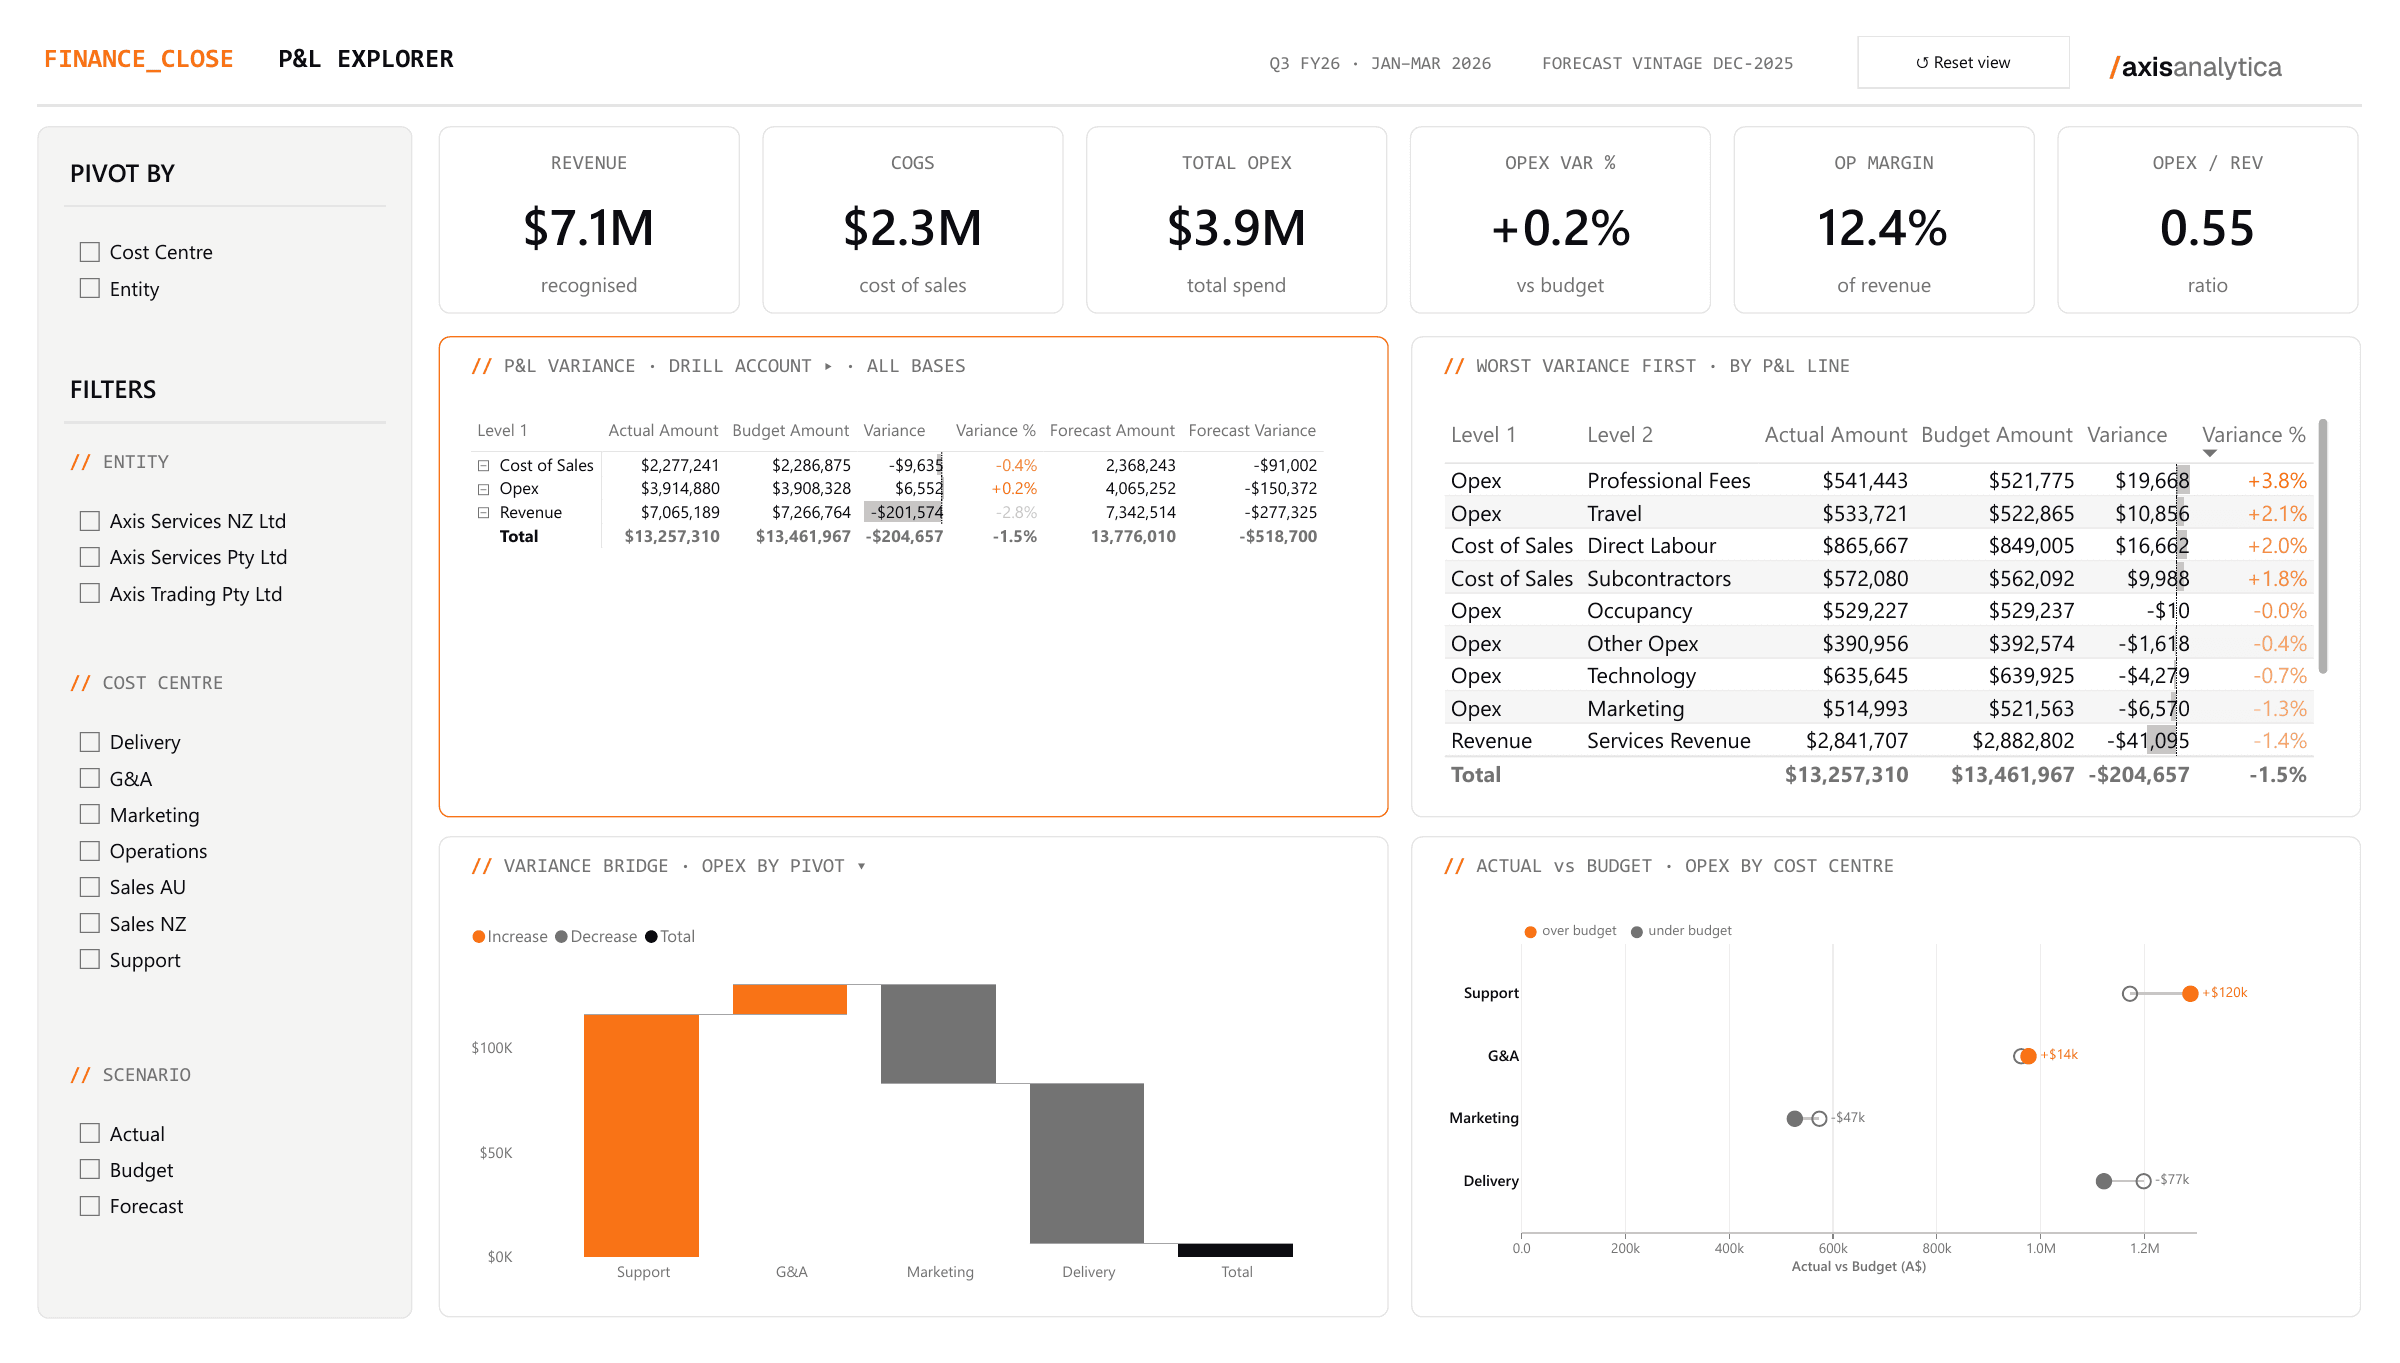The image size is (2400, 1363).
Task: Open the Opex Var % card
Action: pos(1560,220)
